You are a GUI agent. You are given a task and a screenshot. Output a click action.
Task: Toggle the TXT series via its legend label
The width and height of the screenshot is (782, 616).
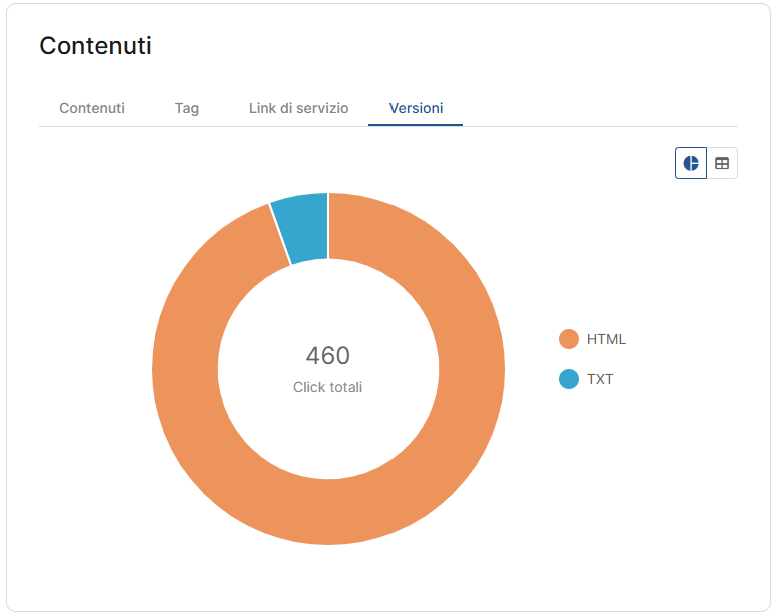(600, 379)
